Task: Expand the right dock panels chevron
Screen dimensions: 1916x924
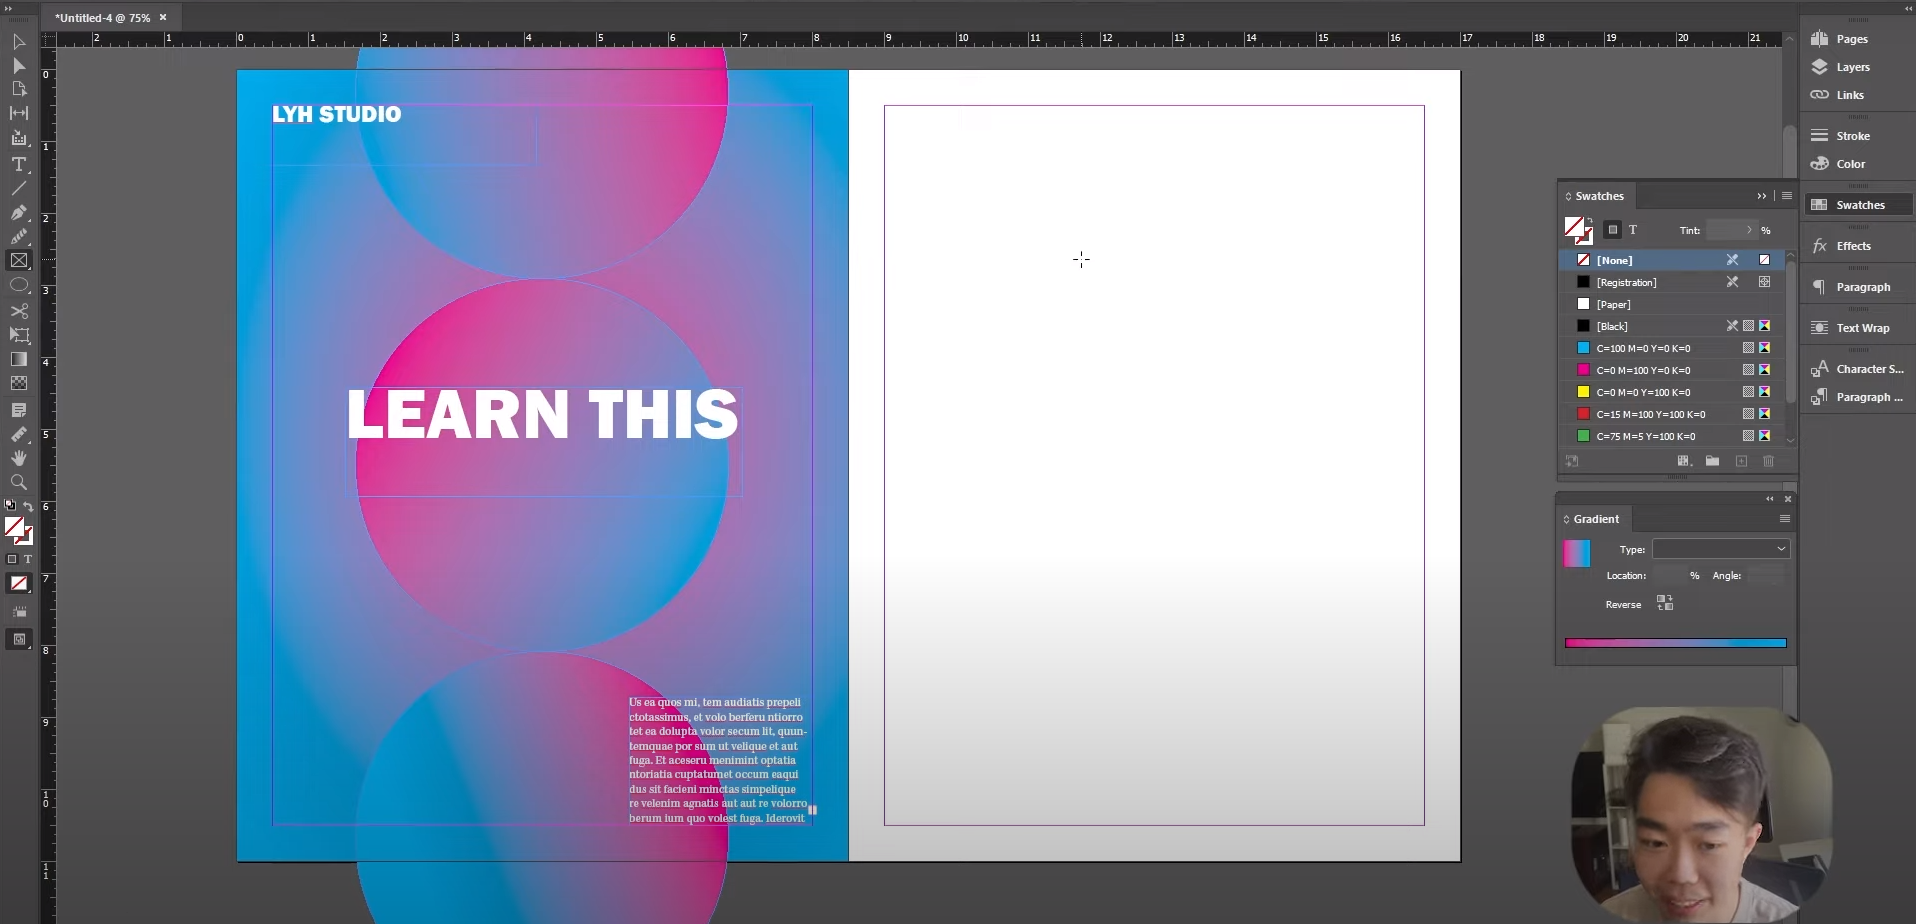Action: click(1908, 8)
